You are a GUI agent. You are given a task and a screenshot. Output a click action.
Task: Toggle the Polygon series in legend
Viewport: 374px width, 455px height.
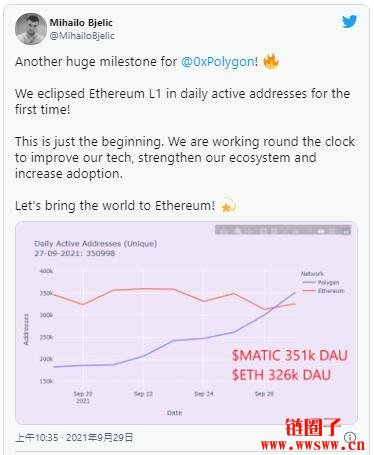point(320,282)
